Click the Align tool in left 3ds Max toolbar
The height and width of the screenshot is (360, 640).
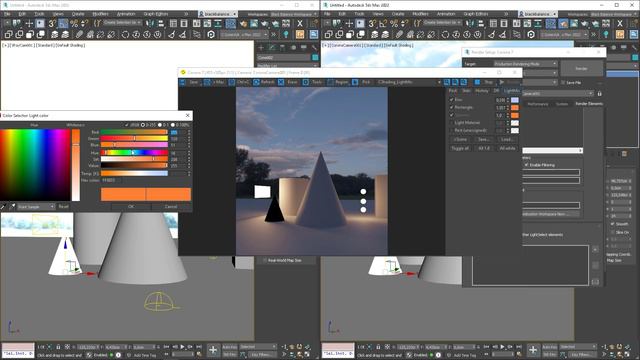point(161,24)
